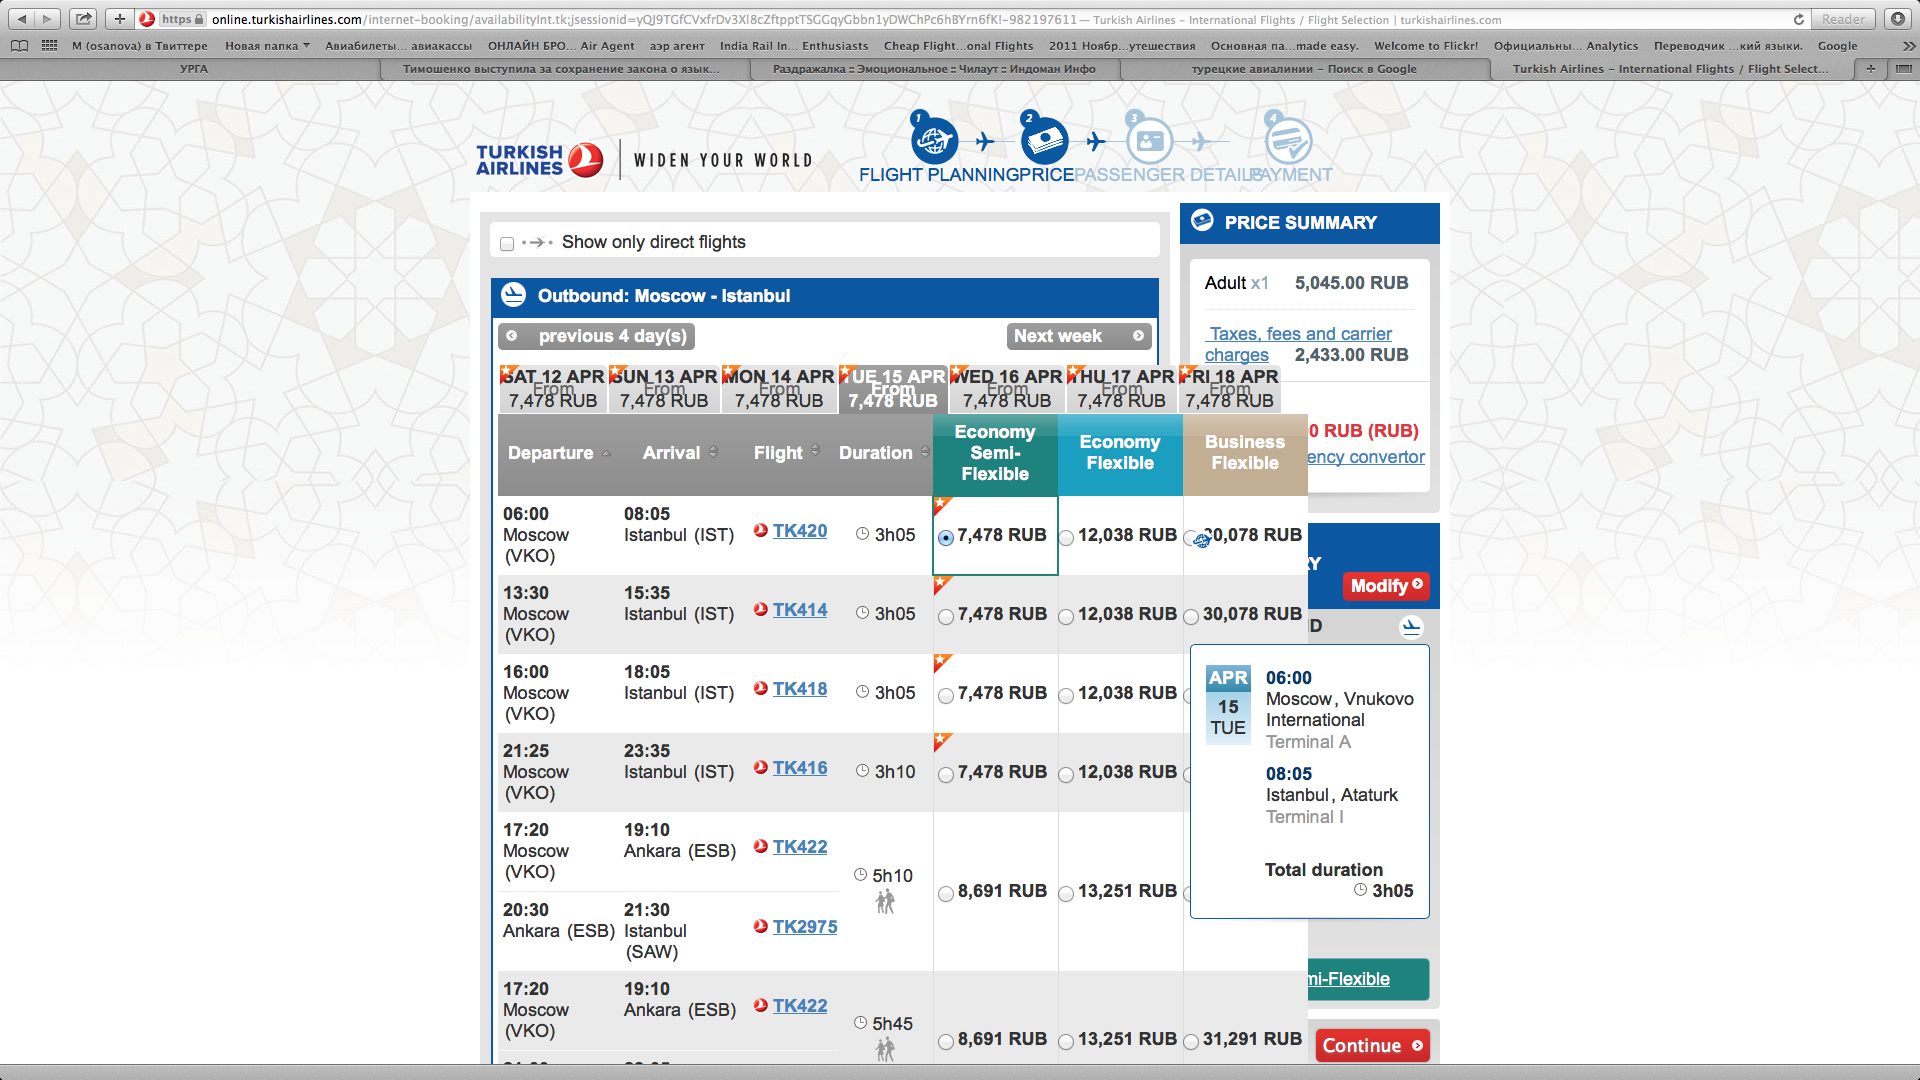Image resolution: width=1920 pixels, height=1080 pixels.
Task: Open the Top Sites grid icon
Action: pos(49,46)
